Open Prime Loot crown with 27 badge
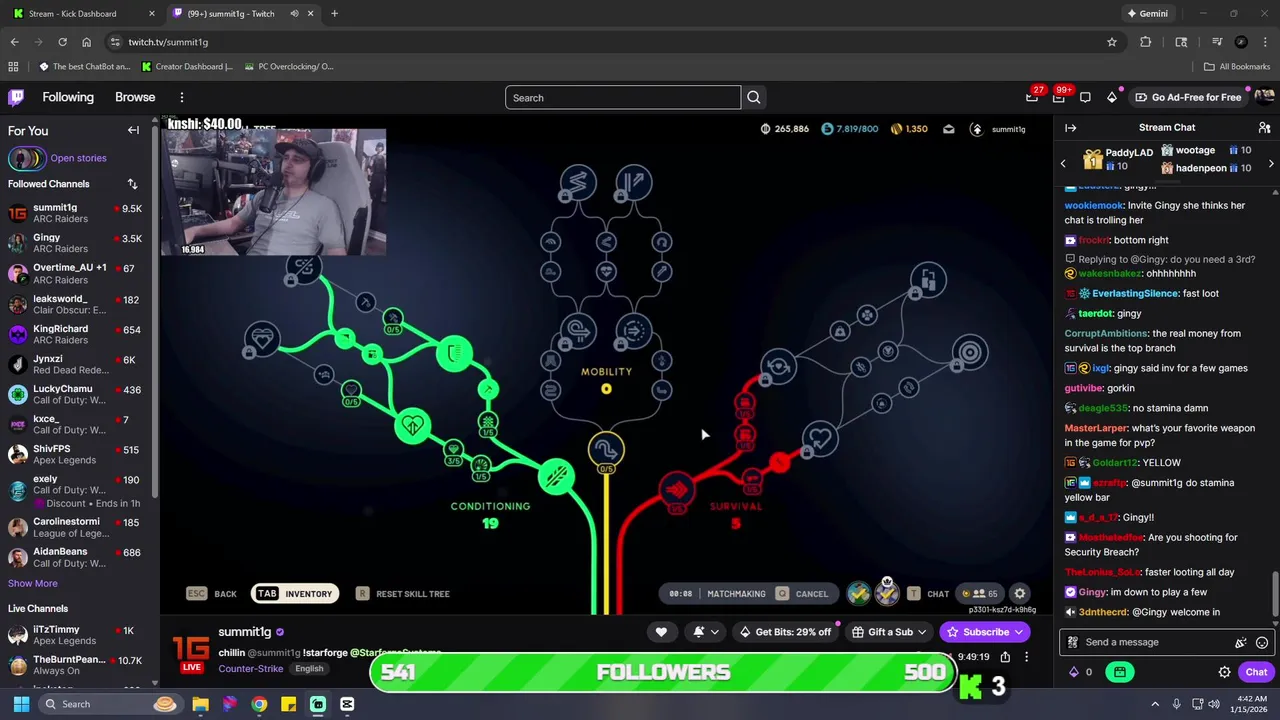1280x720 pixels. (1032, 97)
